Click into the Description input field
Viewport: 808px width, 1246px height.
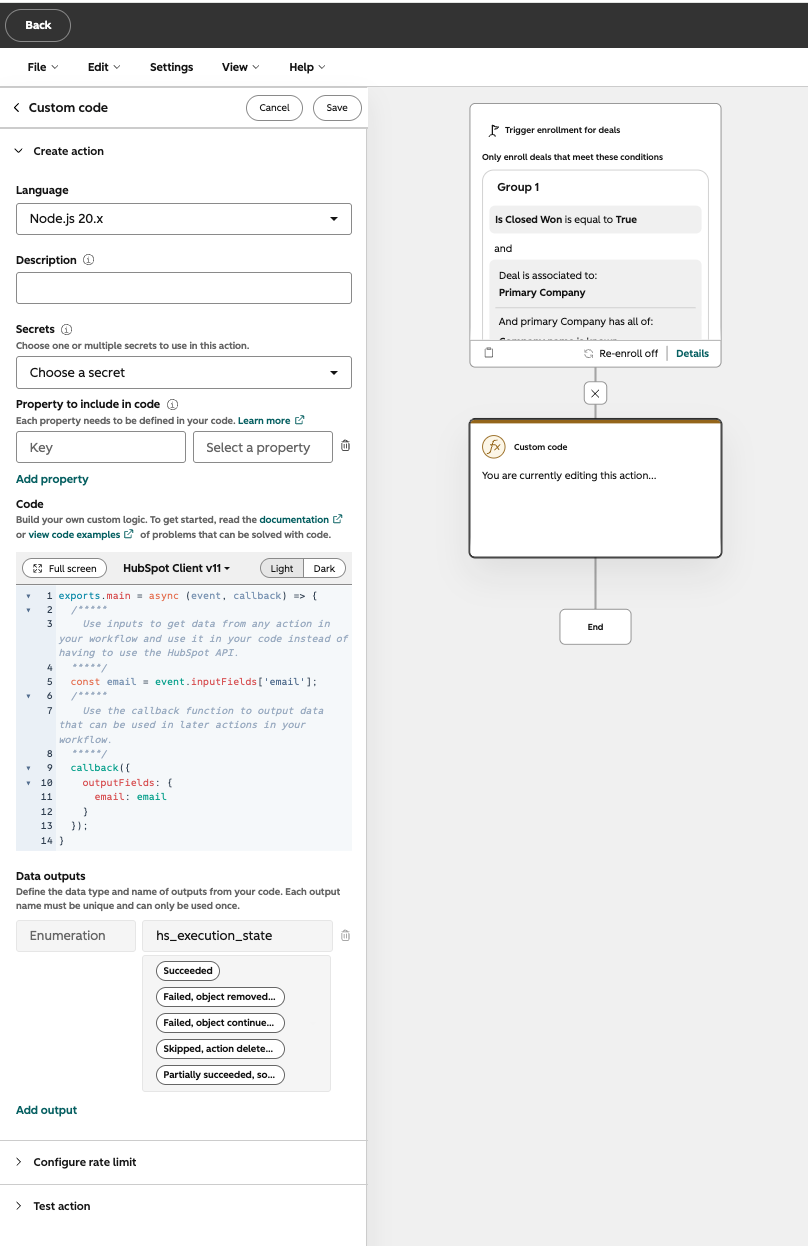184,288
